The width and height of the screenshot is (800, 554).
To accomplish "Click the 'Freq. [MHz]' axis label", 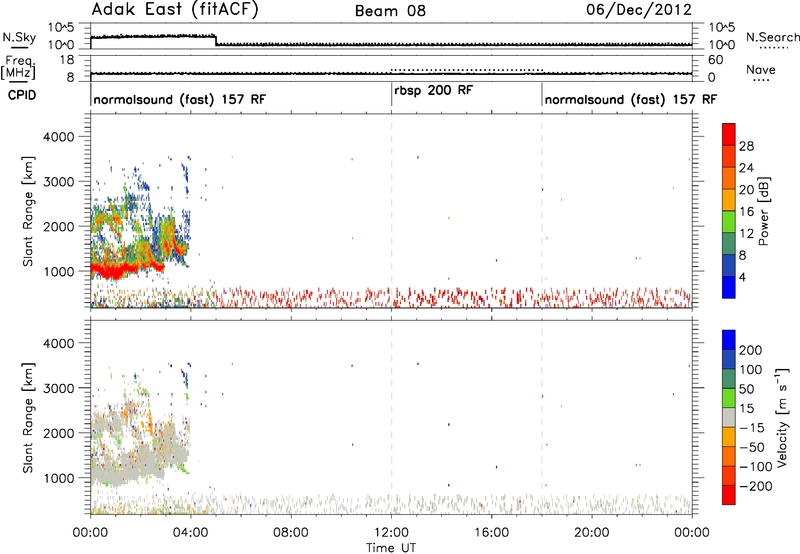I will click(19, 68).
